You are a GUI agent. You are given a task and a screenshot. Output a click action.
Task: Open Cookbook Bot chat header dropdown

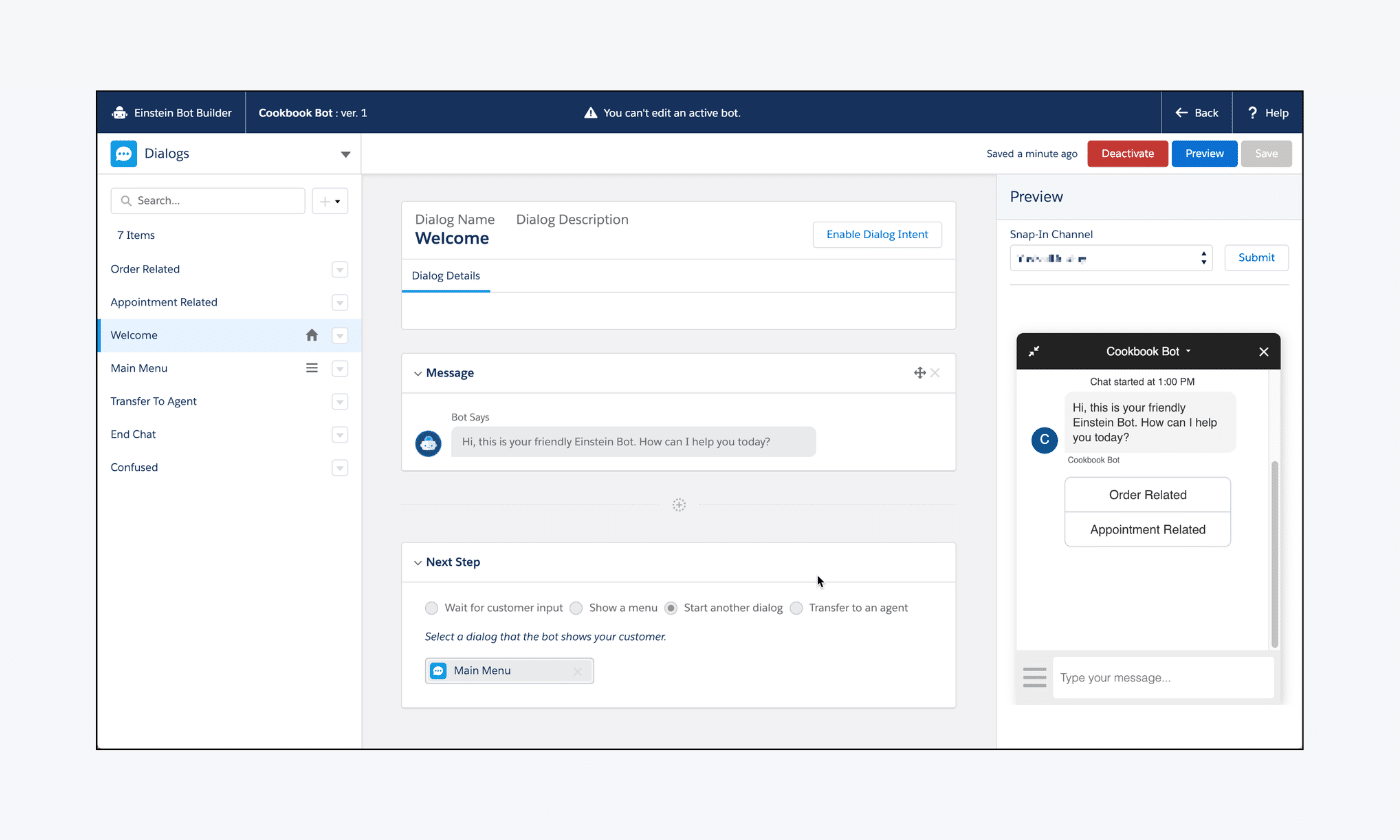tap(1188, 352)
